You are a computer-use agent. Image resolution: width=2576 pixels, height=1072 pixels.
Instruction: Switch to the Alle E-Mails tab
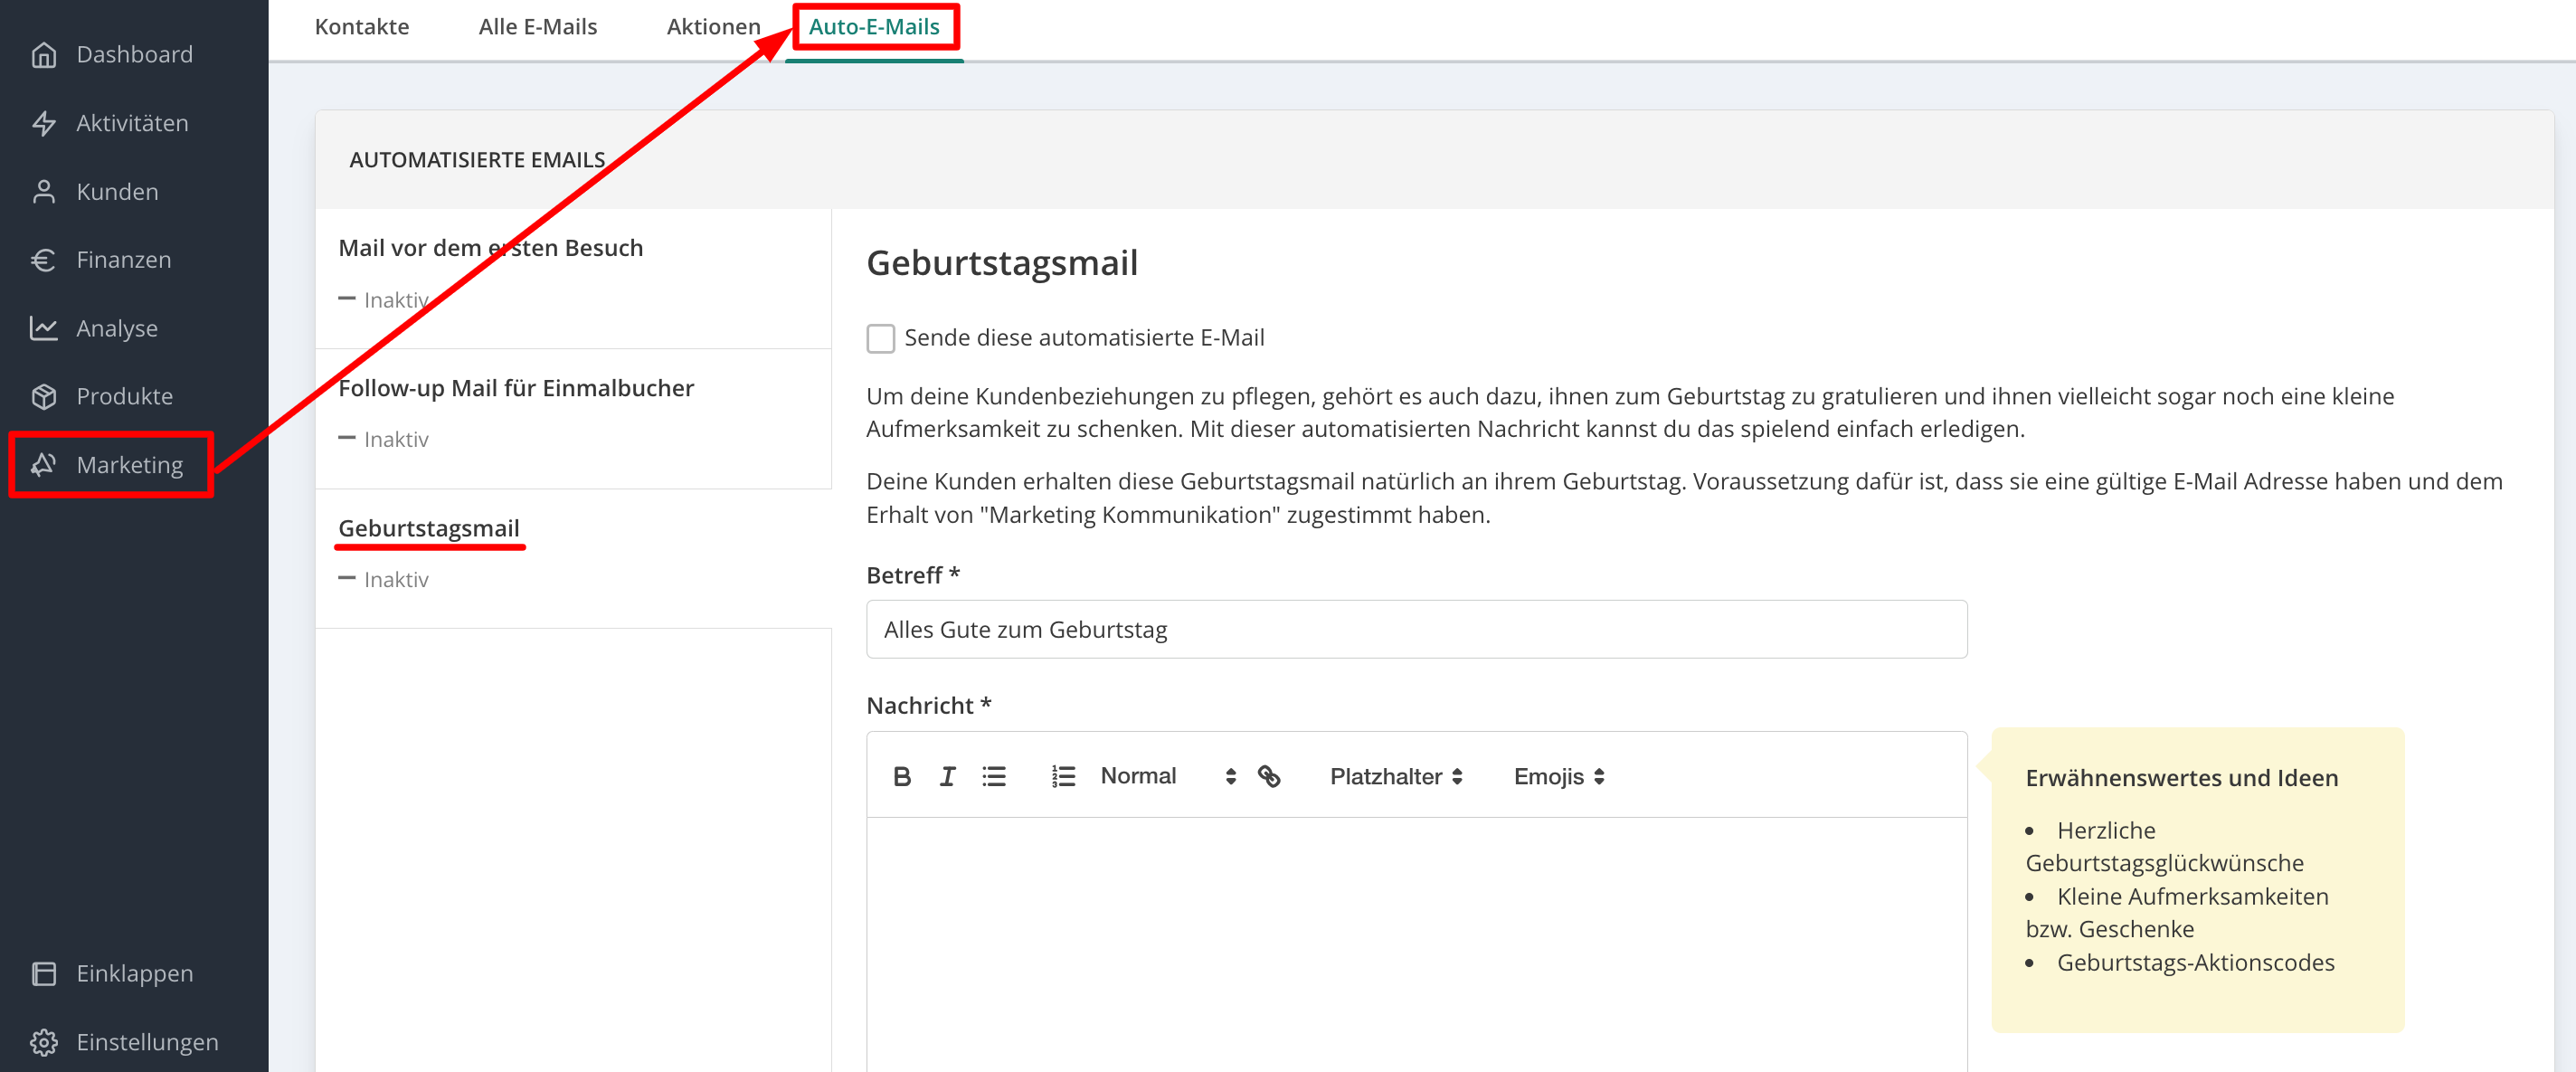(x=537, y=27)
